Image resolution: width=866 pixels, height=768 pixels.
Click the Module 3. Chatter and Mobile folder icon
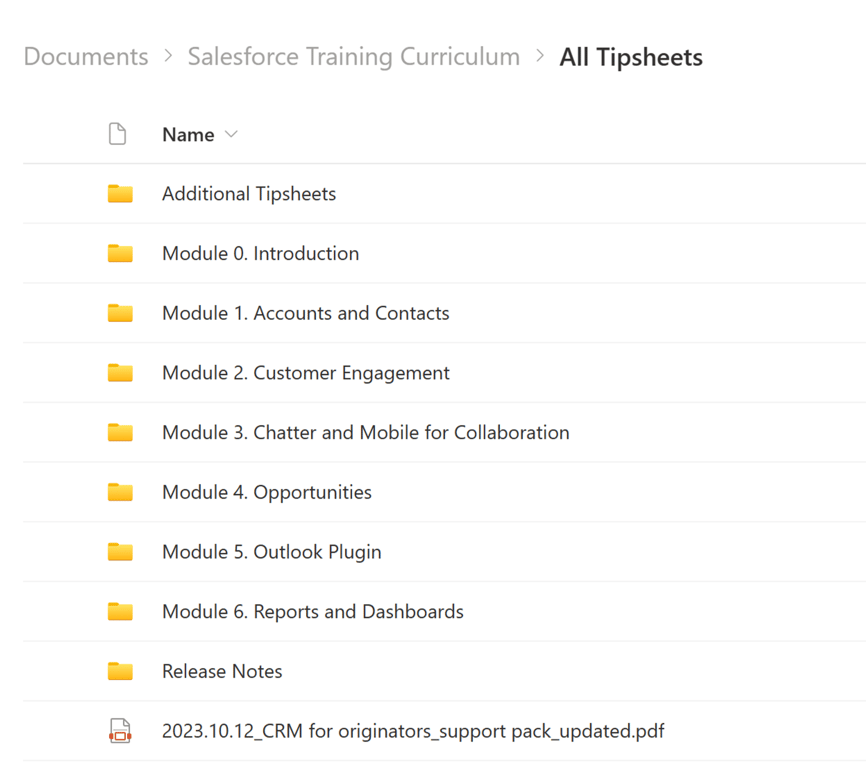pyautogui.click(x=120, y=432)
